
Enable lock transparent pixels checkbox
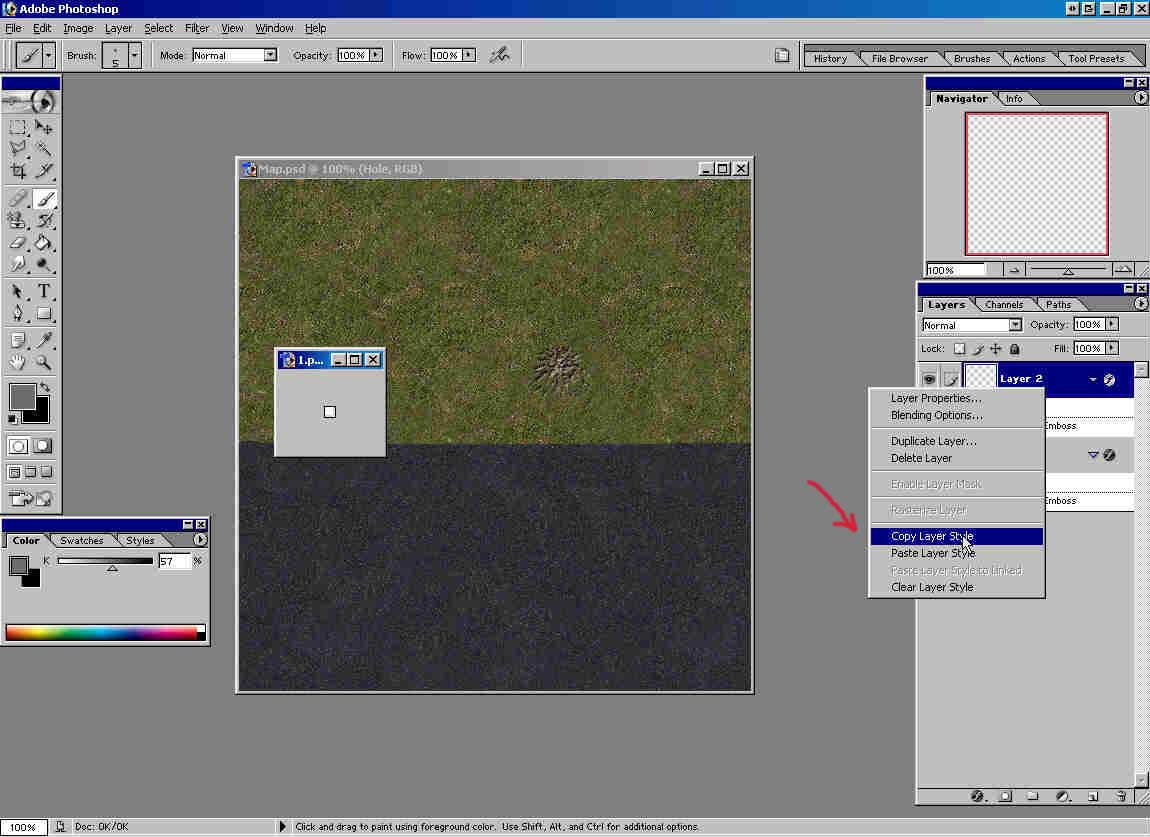click(x=959, y=349)
